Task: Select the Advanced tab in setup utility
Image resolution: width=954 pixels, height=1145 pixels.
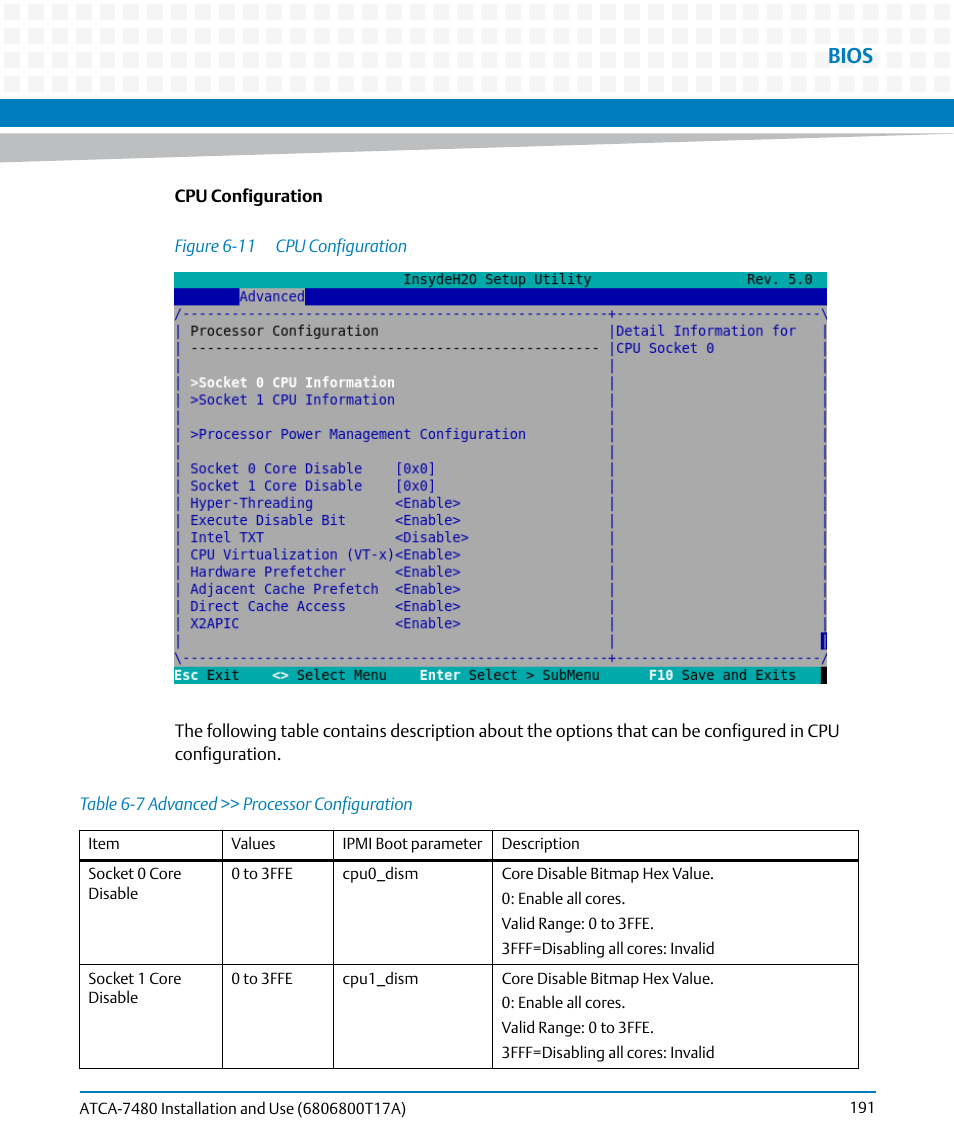Action: [x=272, y=296]
